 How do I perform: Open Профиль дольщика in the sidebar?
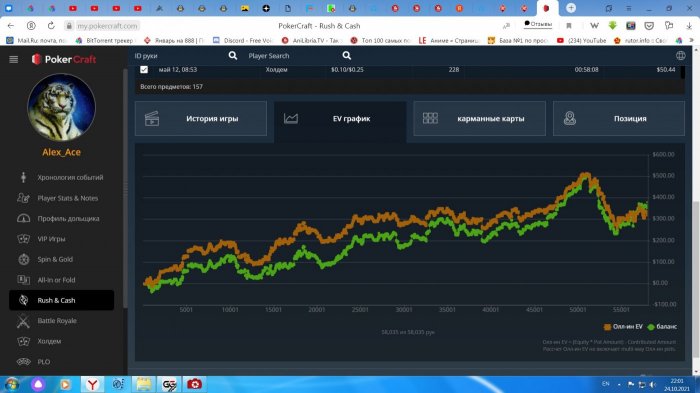61,218
